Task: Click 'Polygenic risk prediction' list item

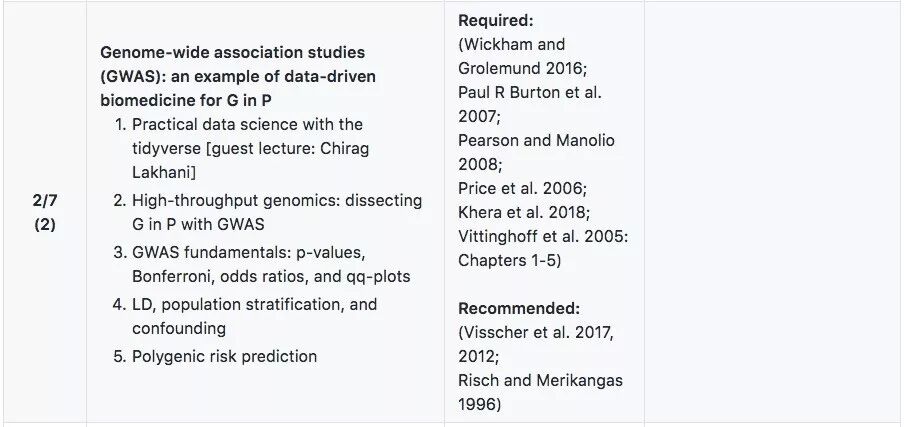Action: 224,356
